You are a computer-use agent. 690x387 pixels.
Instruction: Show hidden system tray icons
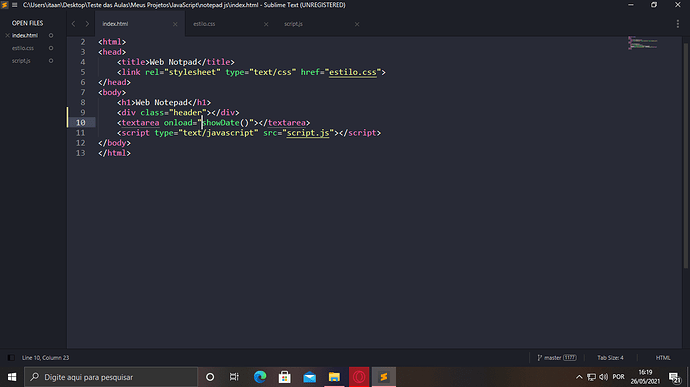pos(579,377)
